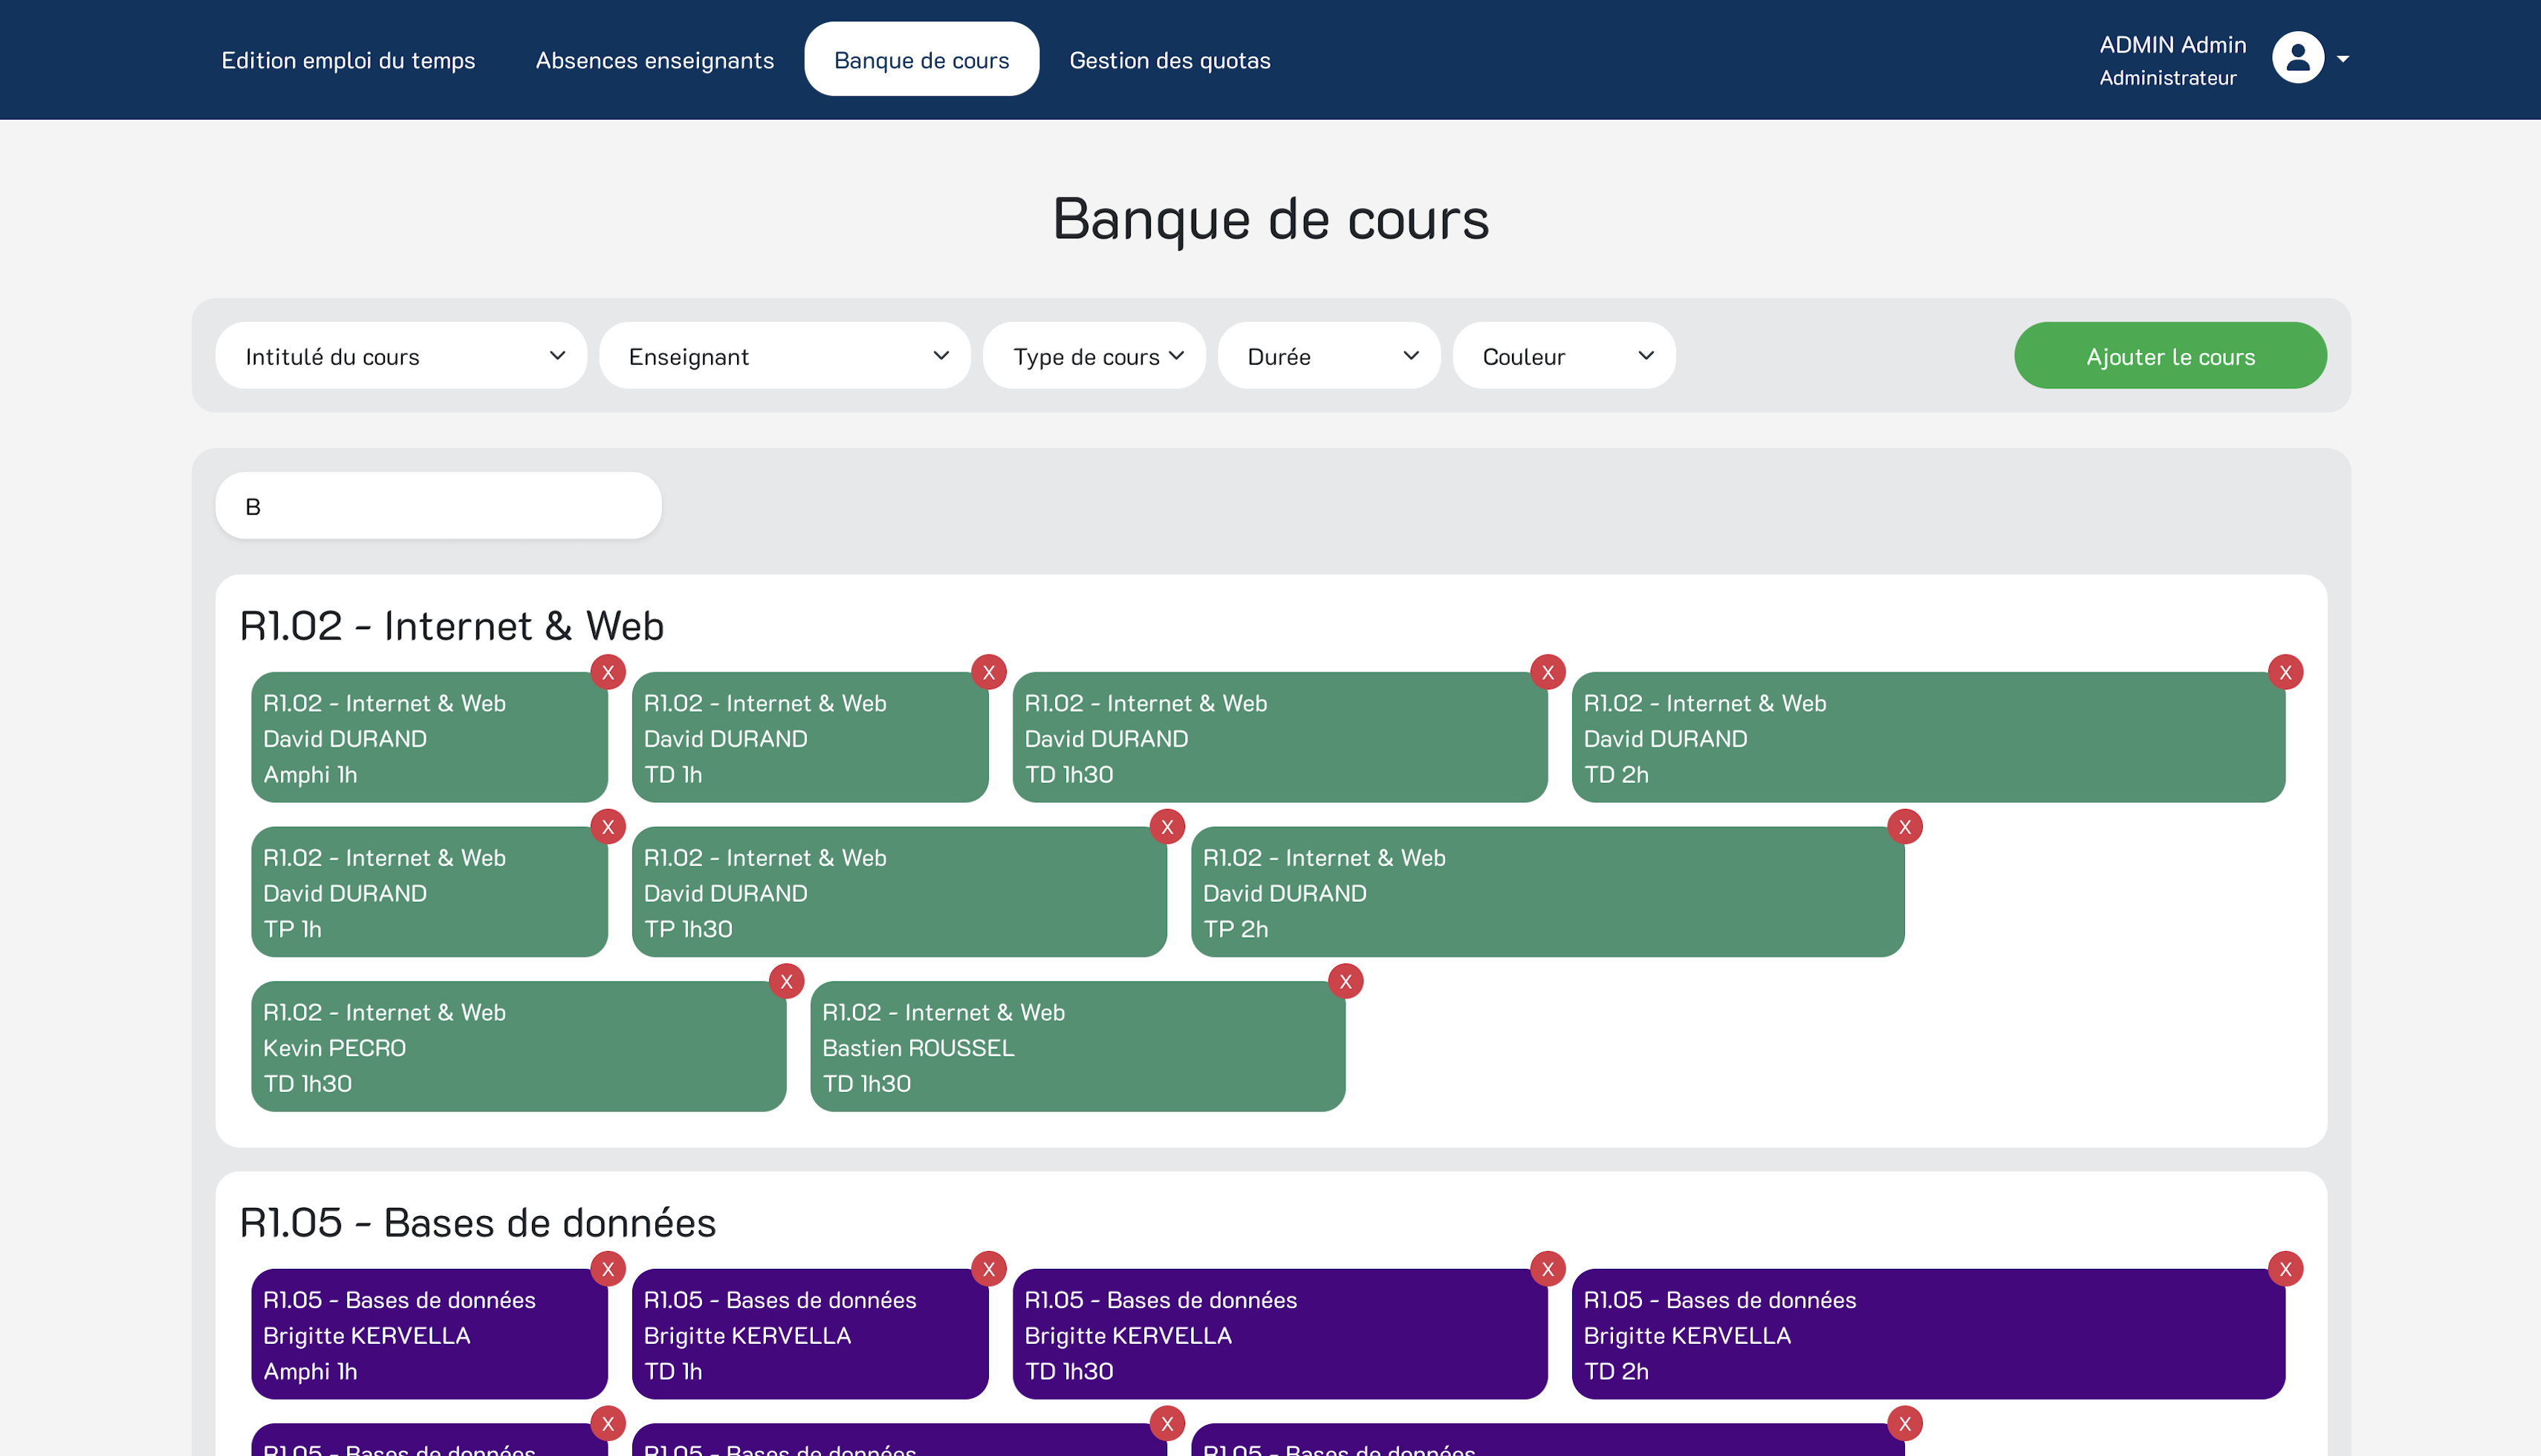Image resolution: width=2541 pixels, height=1456 pixels.
Task: Delete Bastien ROUSSEL's TD 1h30 course
Action: tap(1346, 981)
